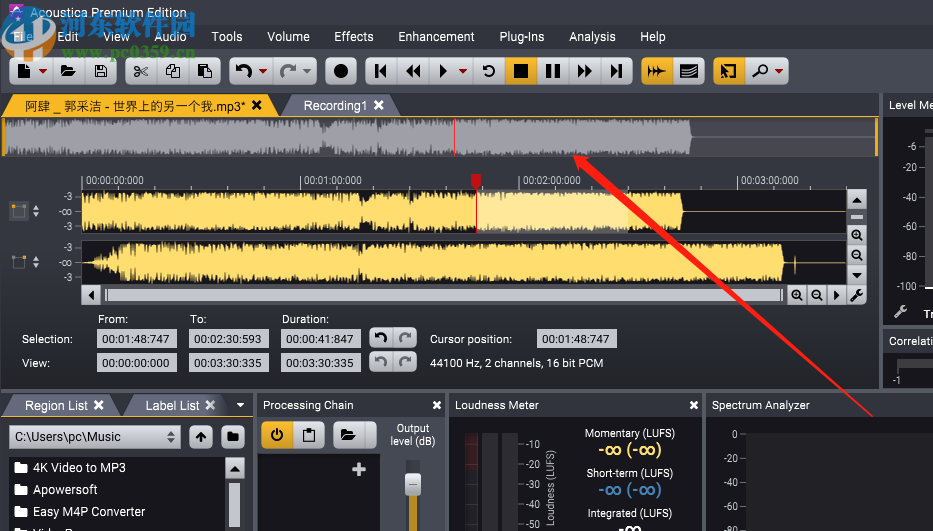Toggle the Processing Chain power button

(277, 435)
